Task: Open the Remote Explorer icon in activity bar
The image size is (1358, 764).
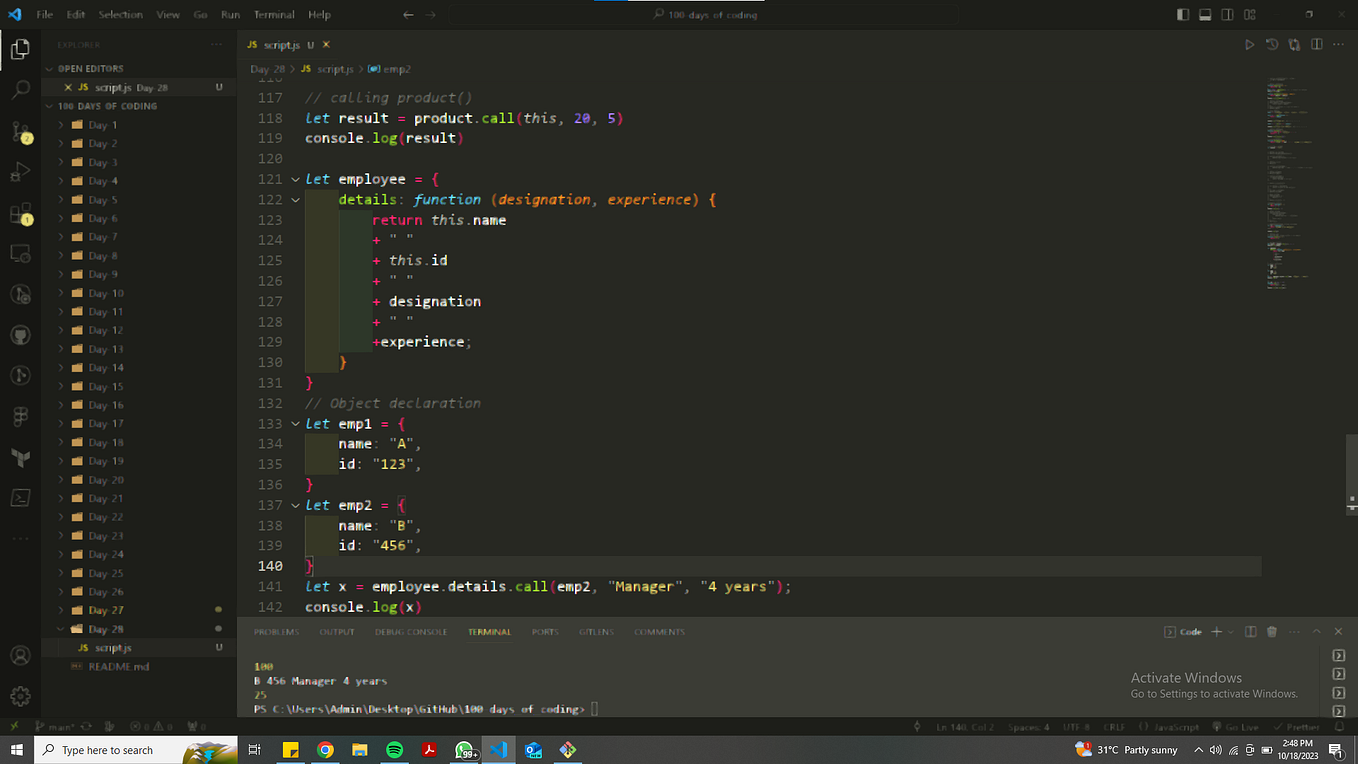Action: 20,254
